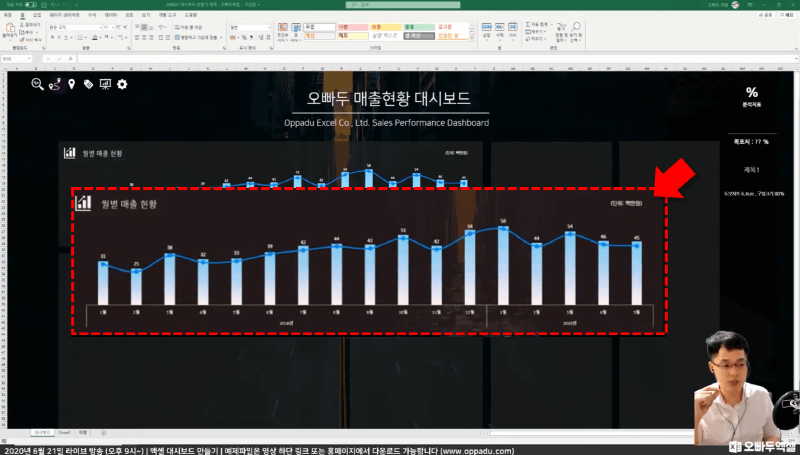Collapse the ribbon with chevron
This screenshot has height=455, width=800.
pyautogui.click(x=795, y=47)
